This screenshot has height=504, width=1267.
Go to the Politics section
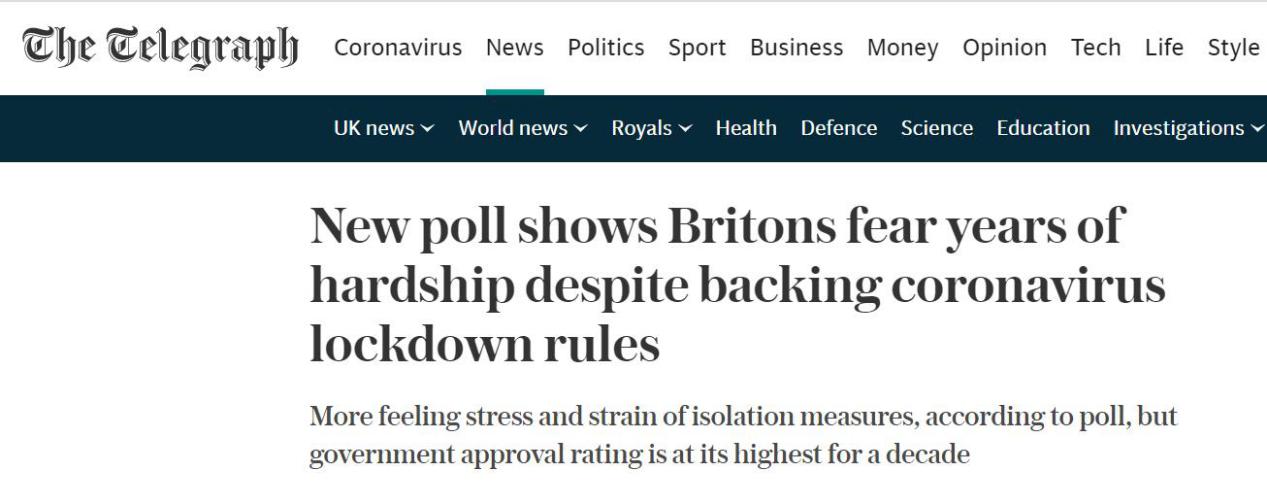pos(606,48)
